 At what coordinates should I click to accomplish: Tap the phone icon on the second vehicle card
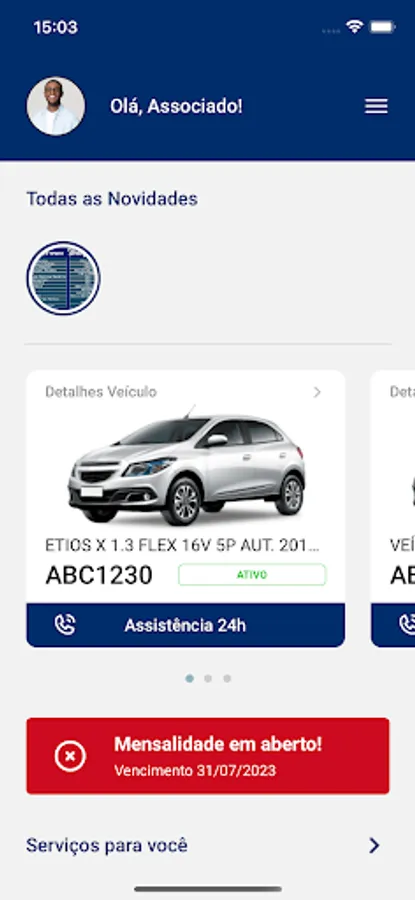tap(406, 625)
